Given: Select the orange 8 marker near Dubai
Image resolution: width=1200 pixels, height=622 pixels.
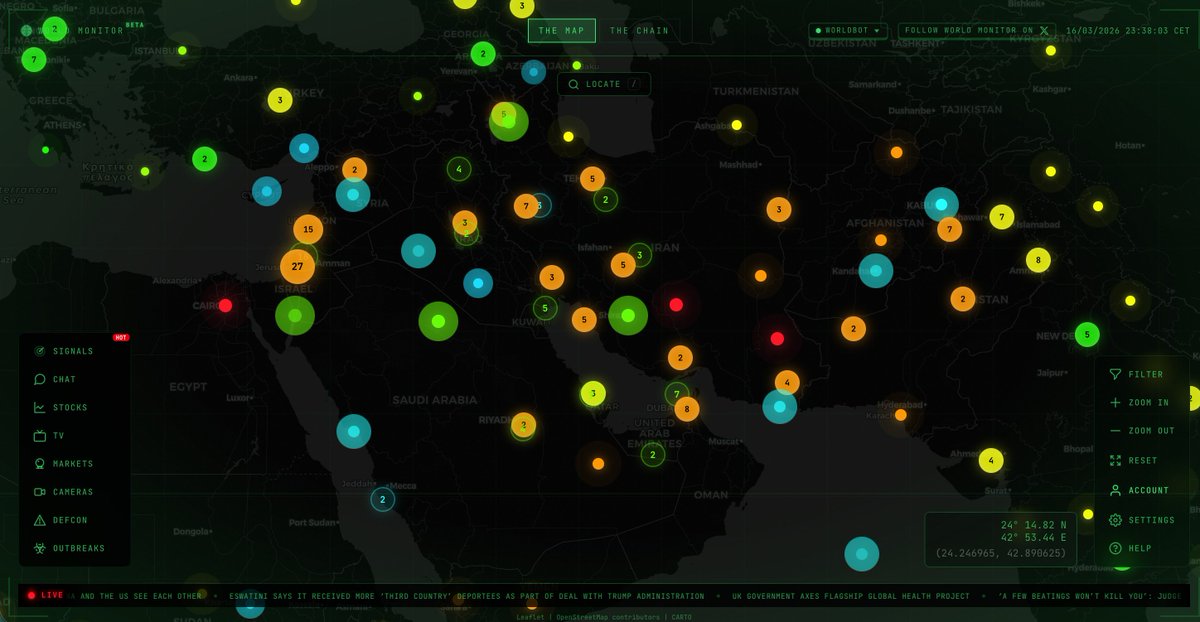Looking at the screenshot, I should 686,408.
